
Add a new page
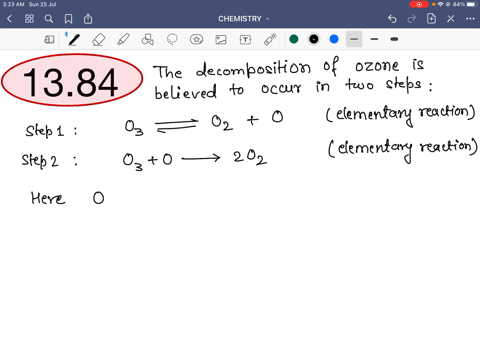coord(431,19)
